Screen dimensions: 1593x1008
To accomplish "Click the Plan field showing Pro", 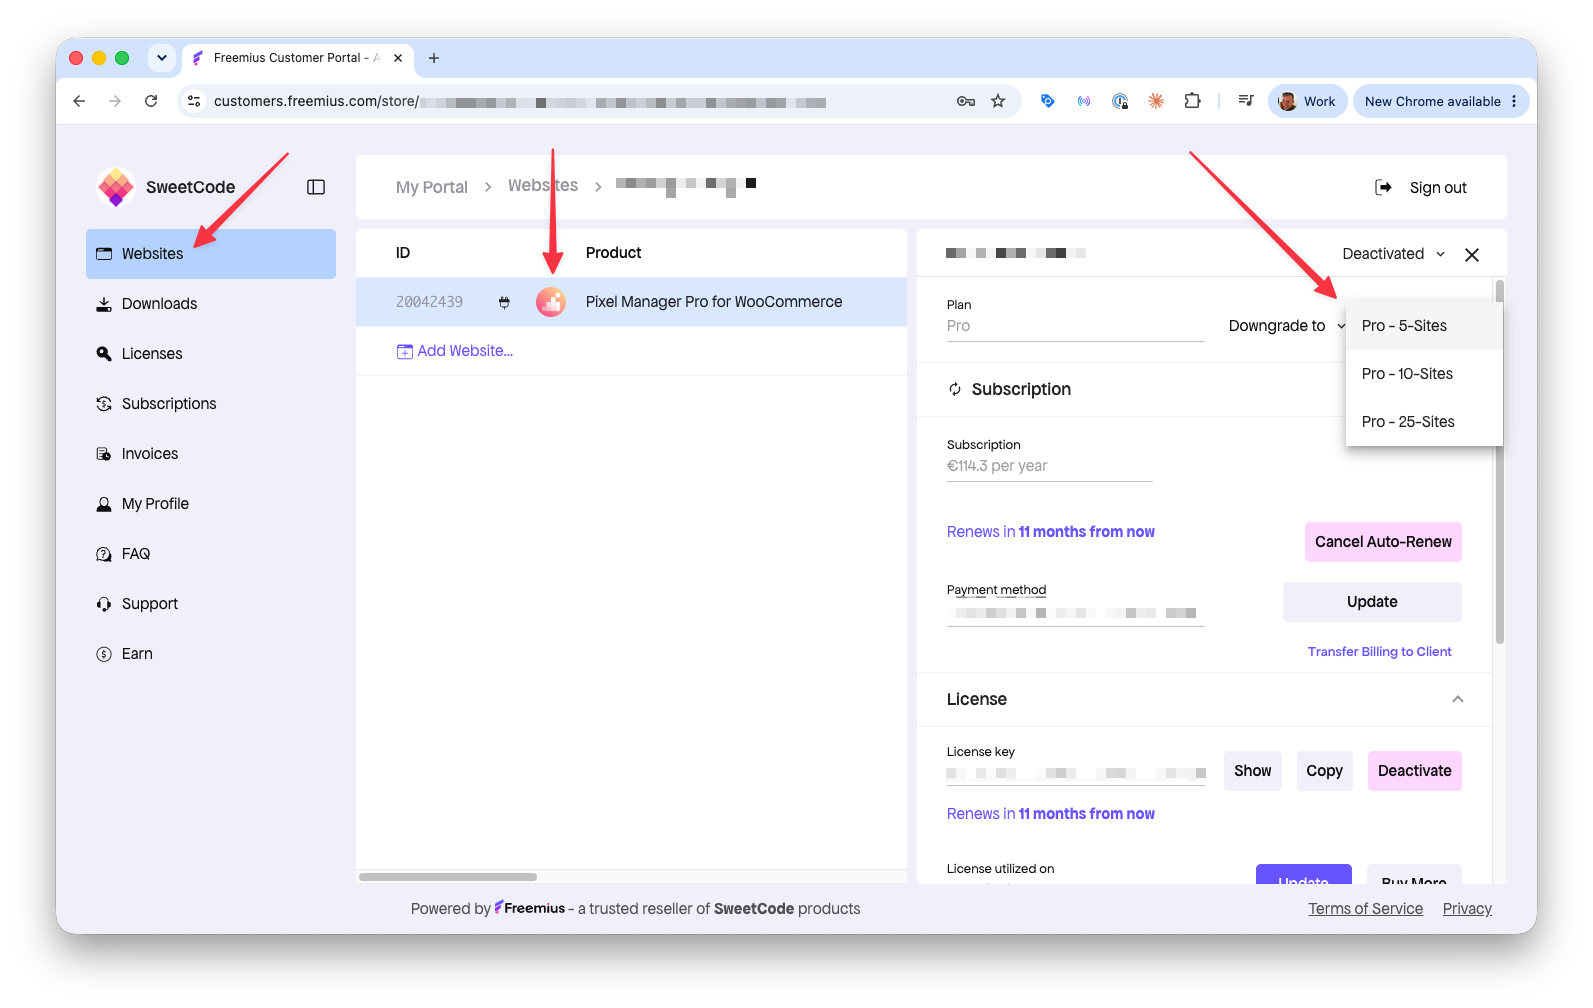I will pos(1075,326).
